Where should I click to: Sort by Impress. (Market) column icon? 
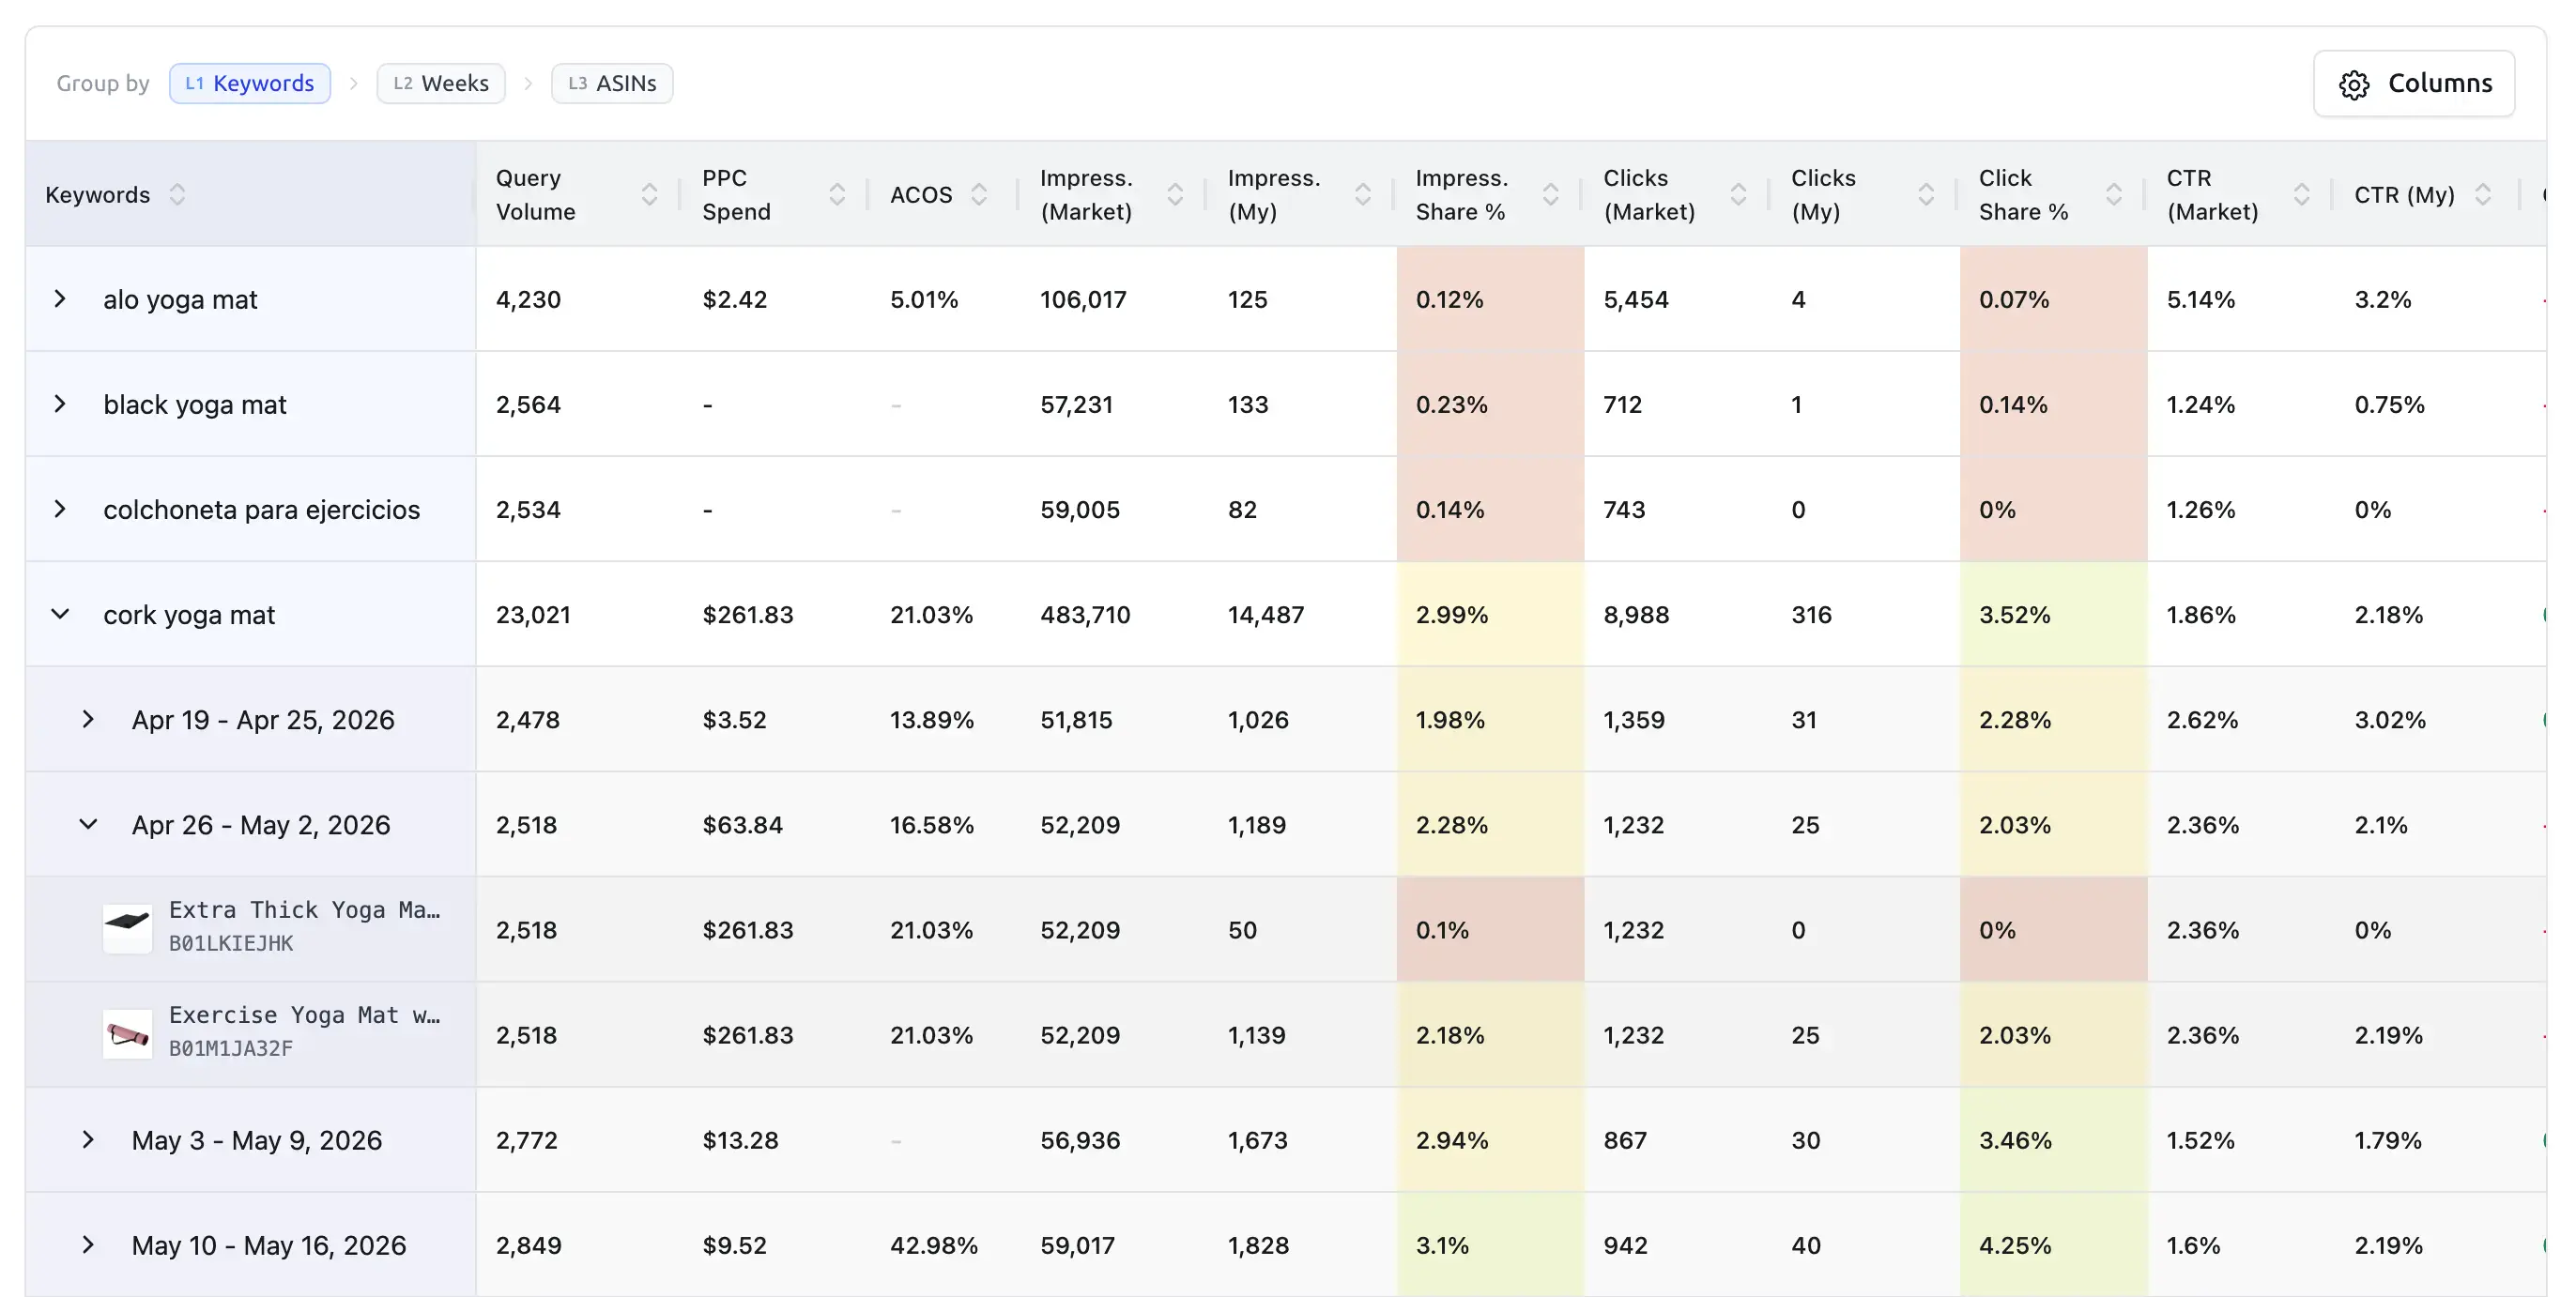click(1175, 194)
